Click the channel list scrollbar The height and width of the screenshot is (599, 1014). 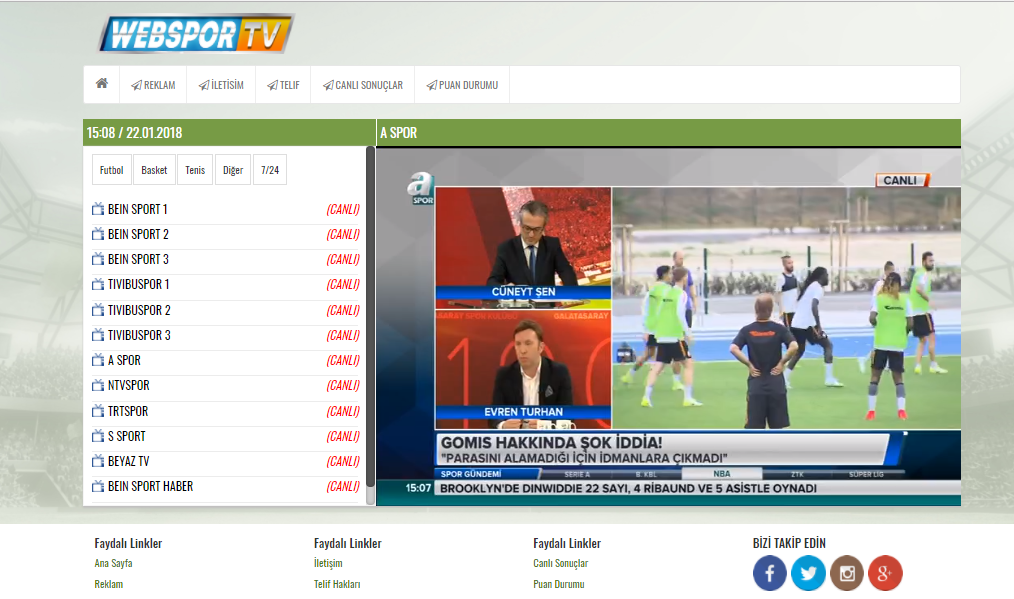coord(371,317)
